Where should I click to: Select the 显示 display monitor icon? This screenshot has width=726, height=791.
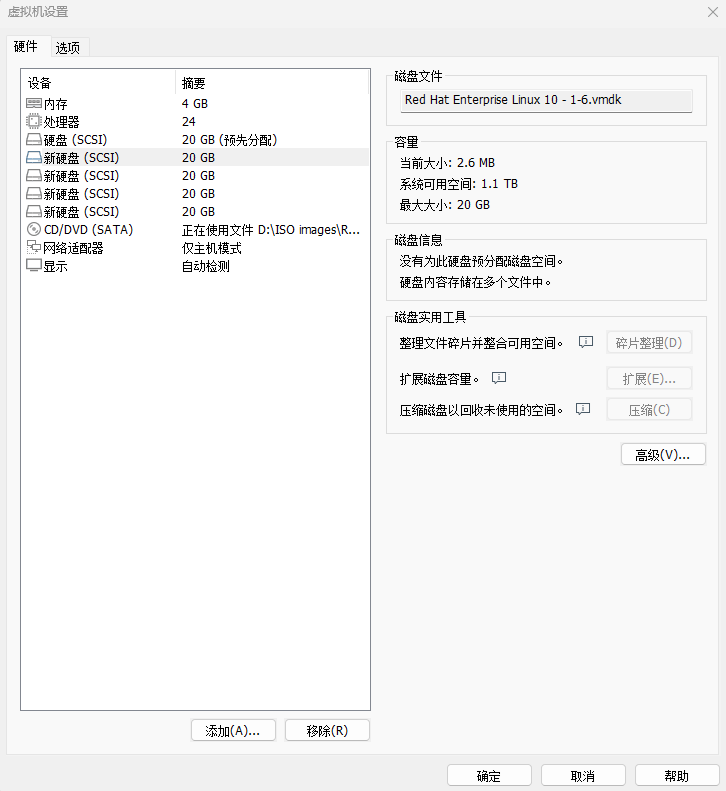click(x=33, y=266)
